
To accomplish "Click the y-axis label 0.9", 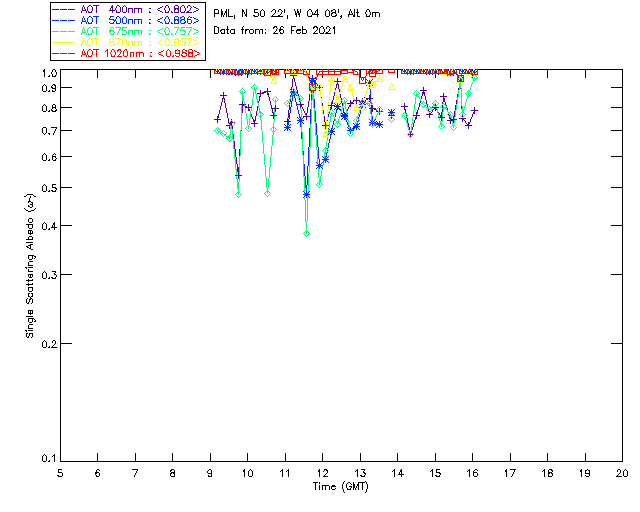I will [49, 88].
